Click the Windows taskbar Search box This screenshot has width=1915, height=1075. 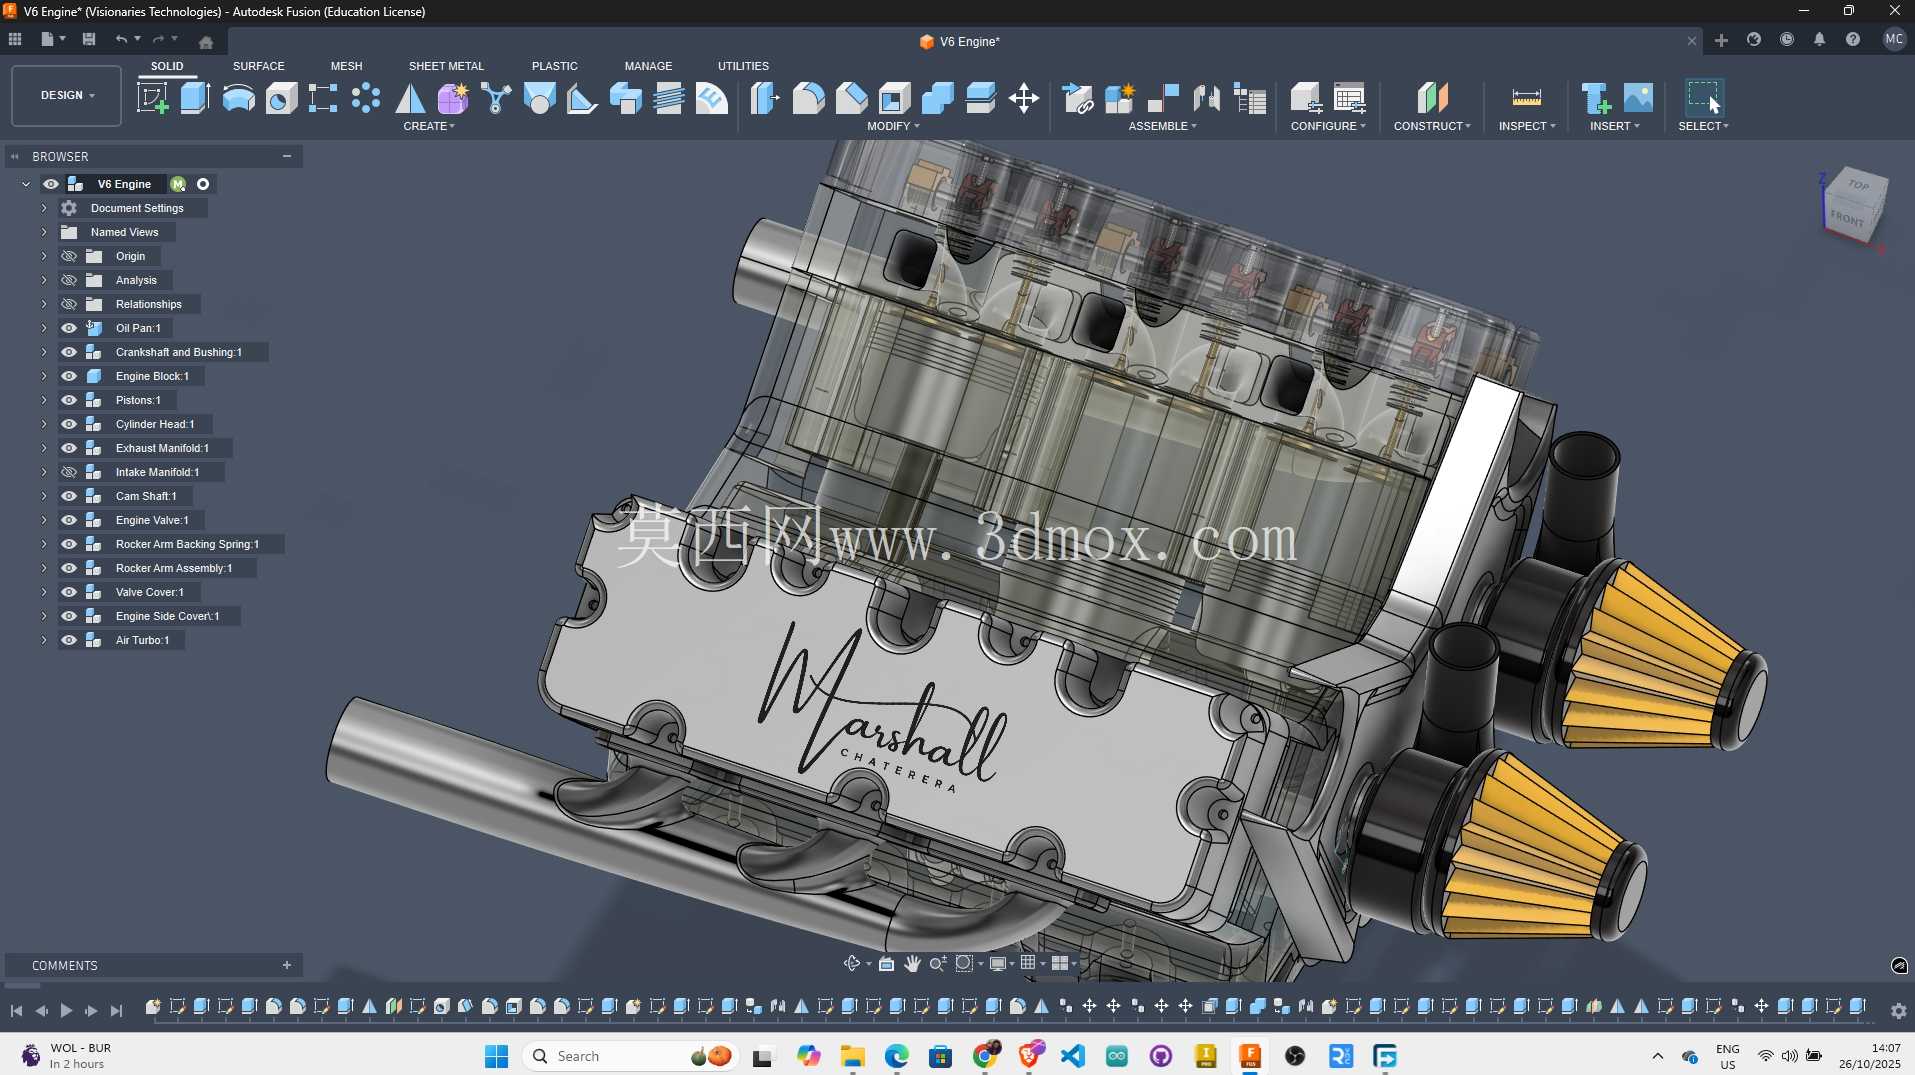630,1056
